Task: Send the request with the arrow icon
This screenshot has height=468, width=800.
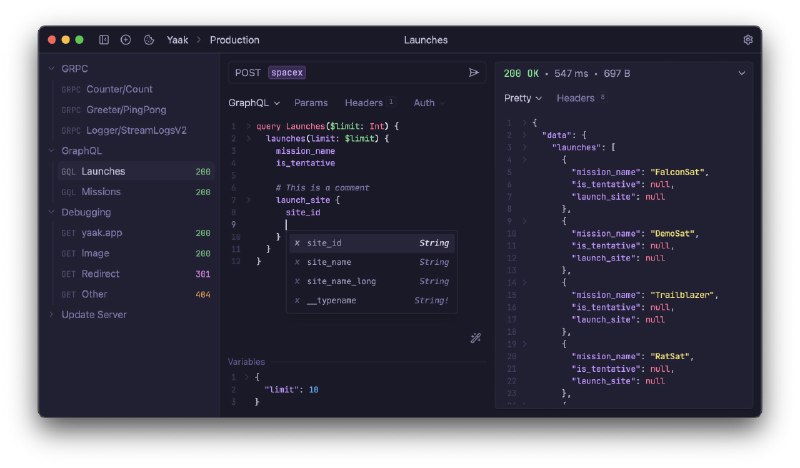Action: (474, 72)
